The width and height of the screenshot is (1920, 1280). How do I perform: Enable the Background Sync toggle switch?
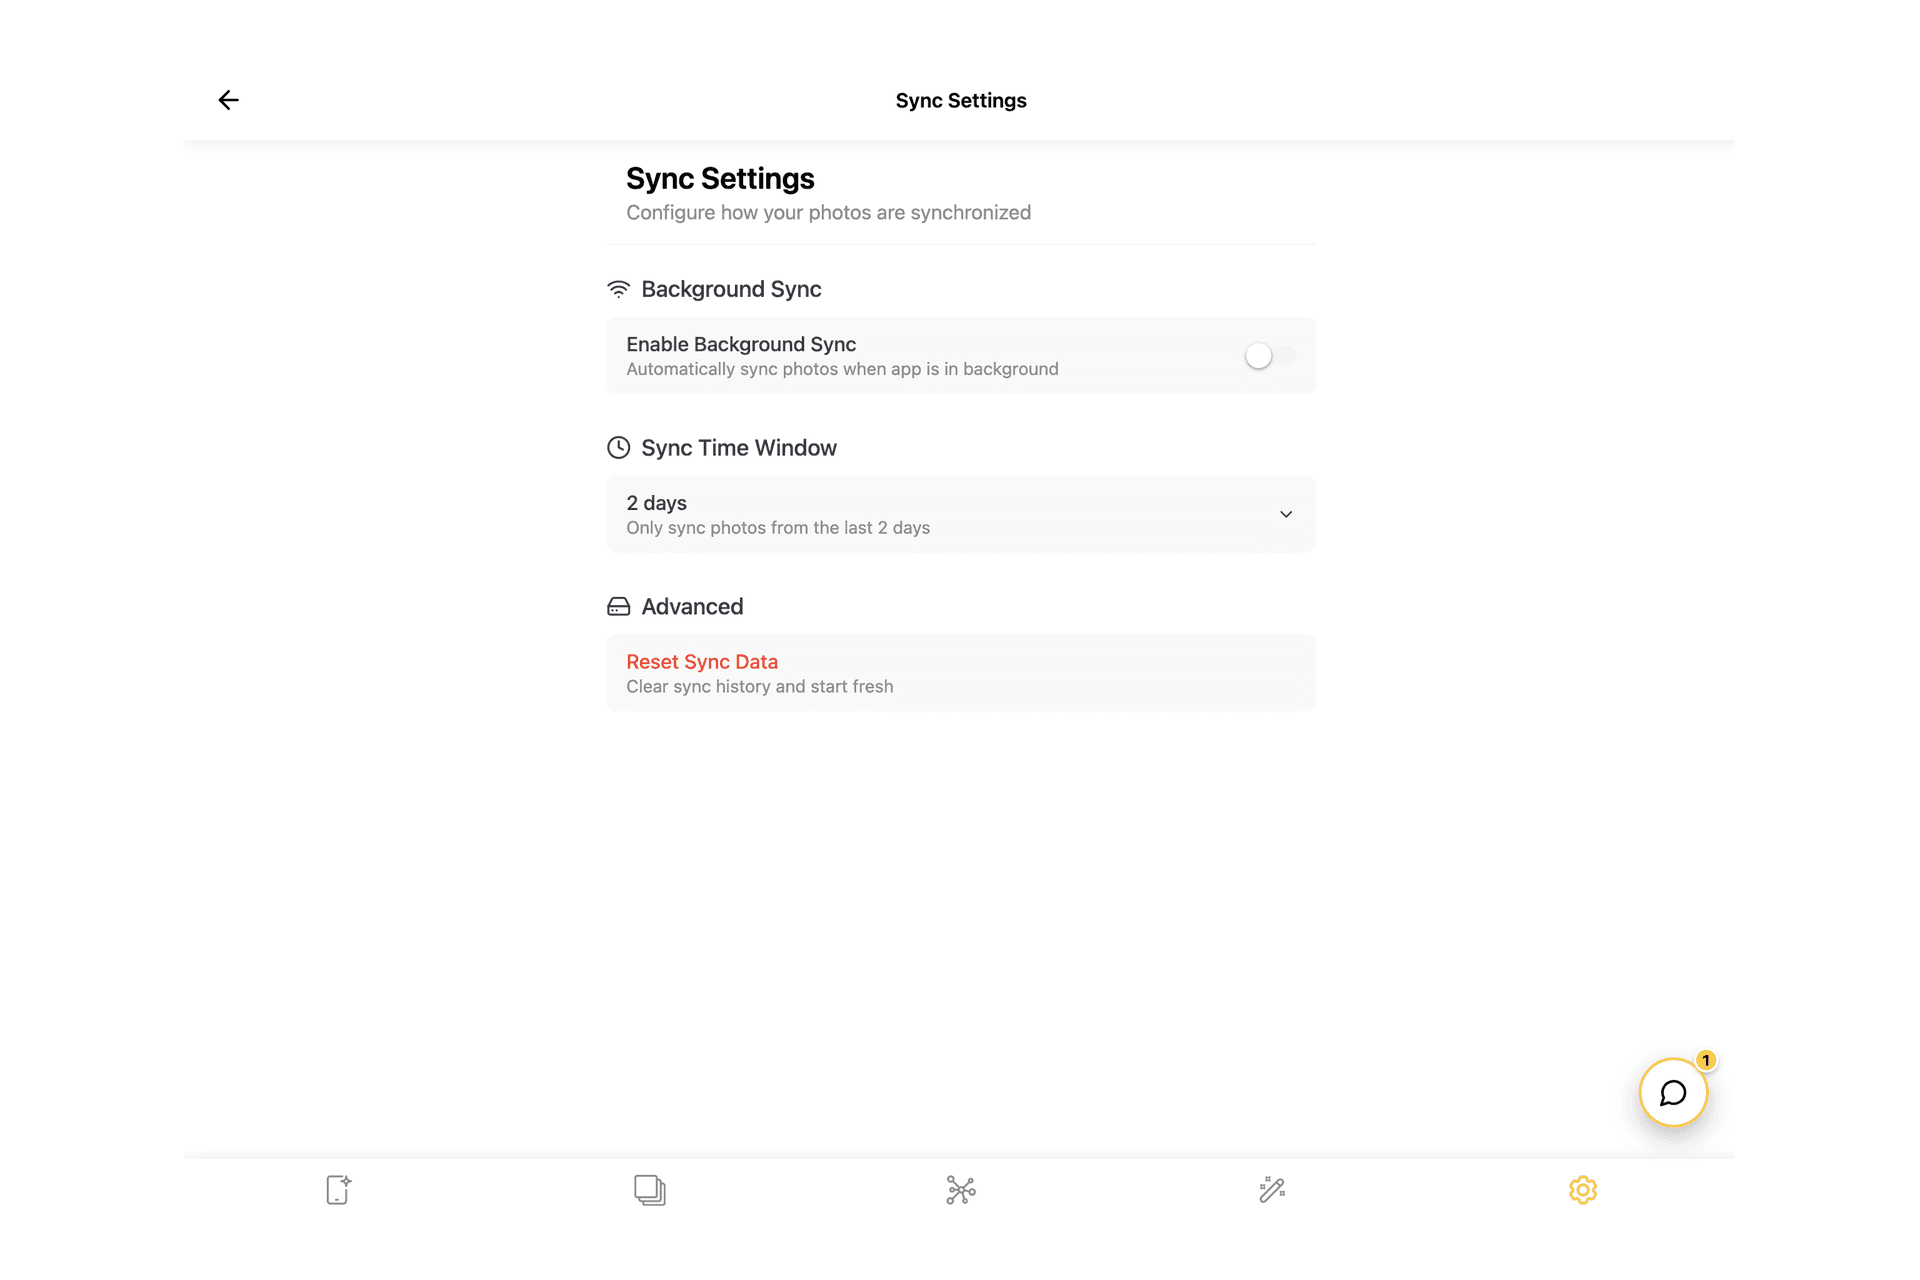[1269, 356]
